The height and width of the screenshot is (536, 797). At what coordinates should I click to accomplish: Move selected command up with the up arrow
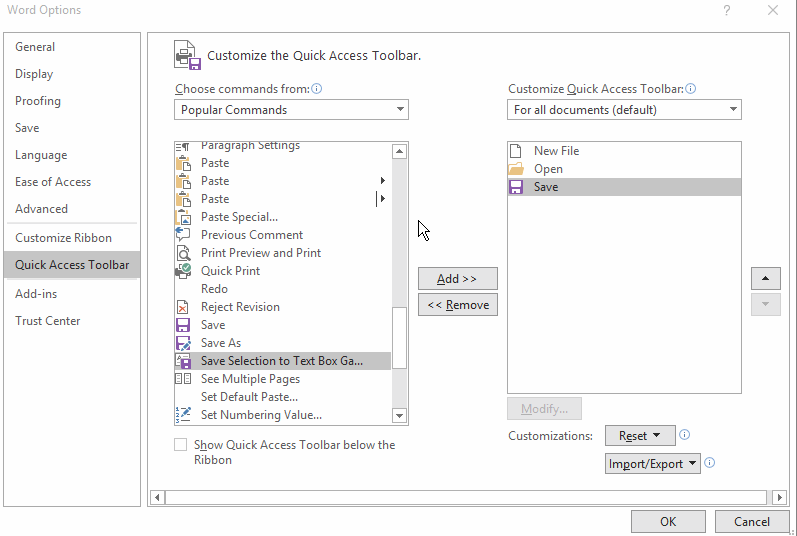click(765, 278)
